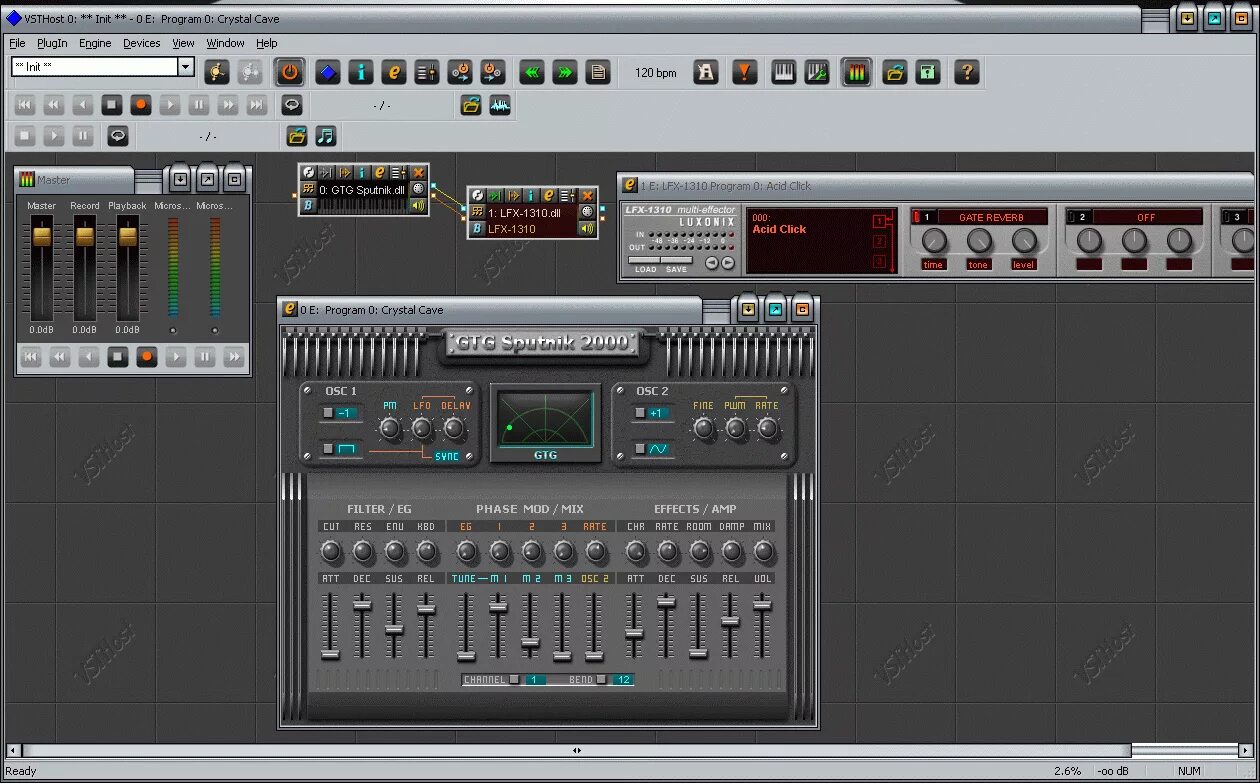
Task: Select previous program with green left arrows
Action: [x=532, y=72]
